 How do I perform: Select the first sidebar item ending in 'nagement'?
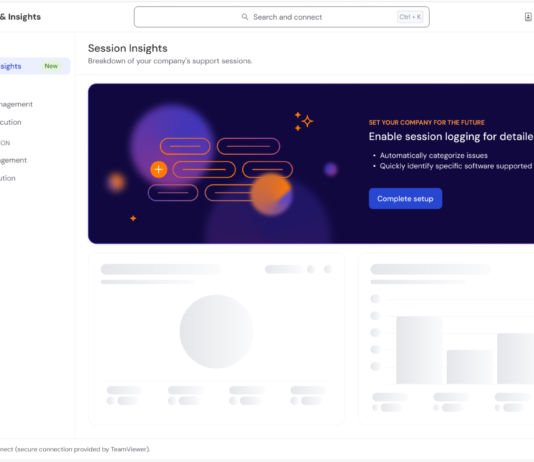coord(16,104)
